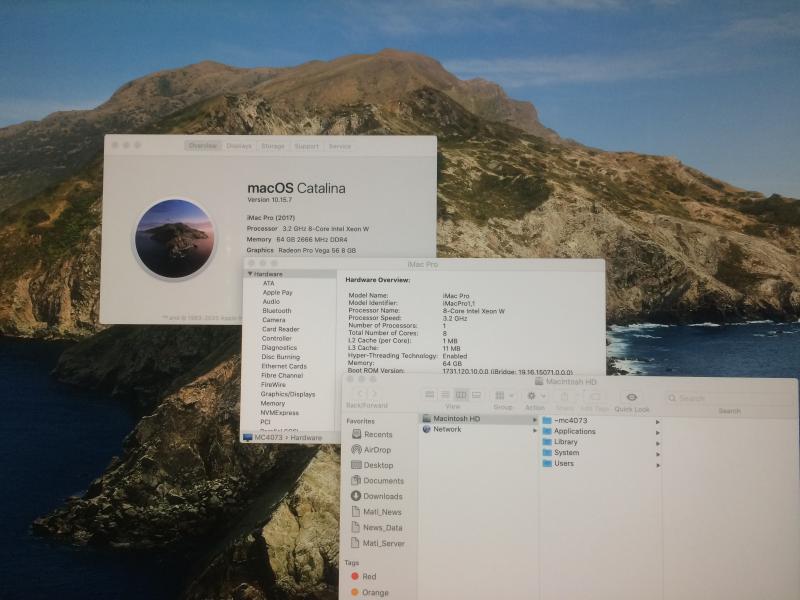Open the Applications folder
Screen dimensions: 800x600
(569, 431)
